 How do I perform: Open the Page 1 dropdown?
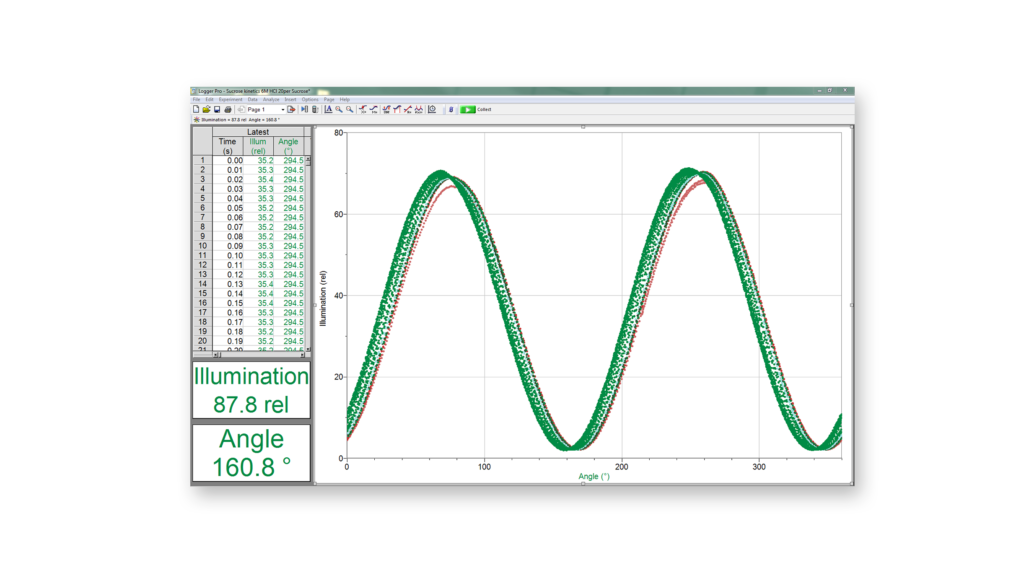pyautogui.click(x=282, y=109)
